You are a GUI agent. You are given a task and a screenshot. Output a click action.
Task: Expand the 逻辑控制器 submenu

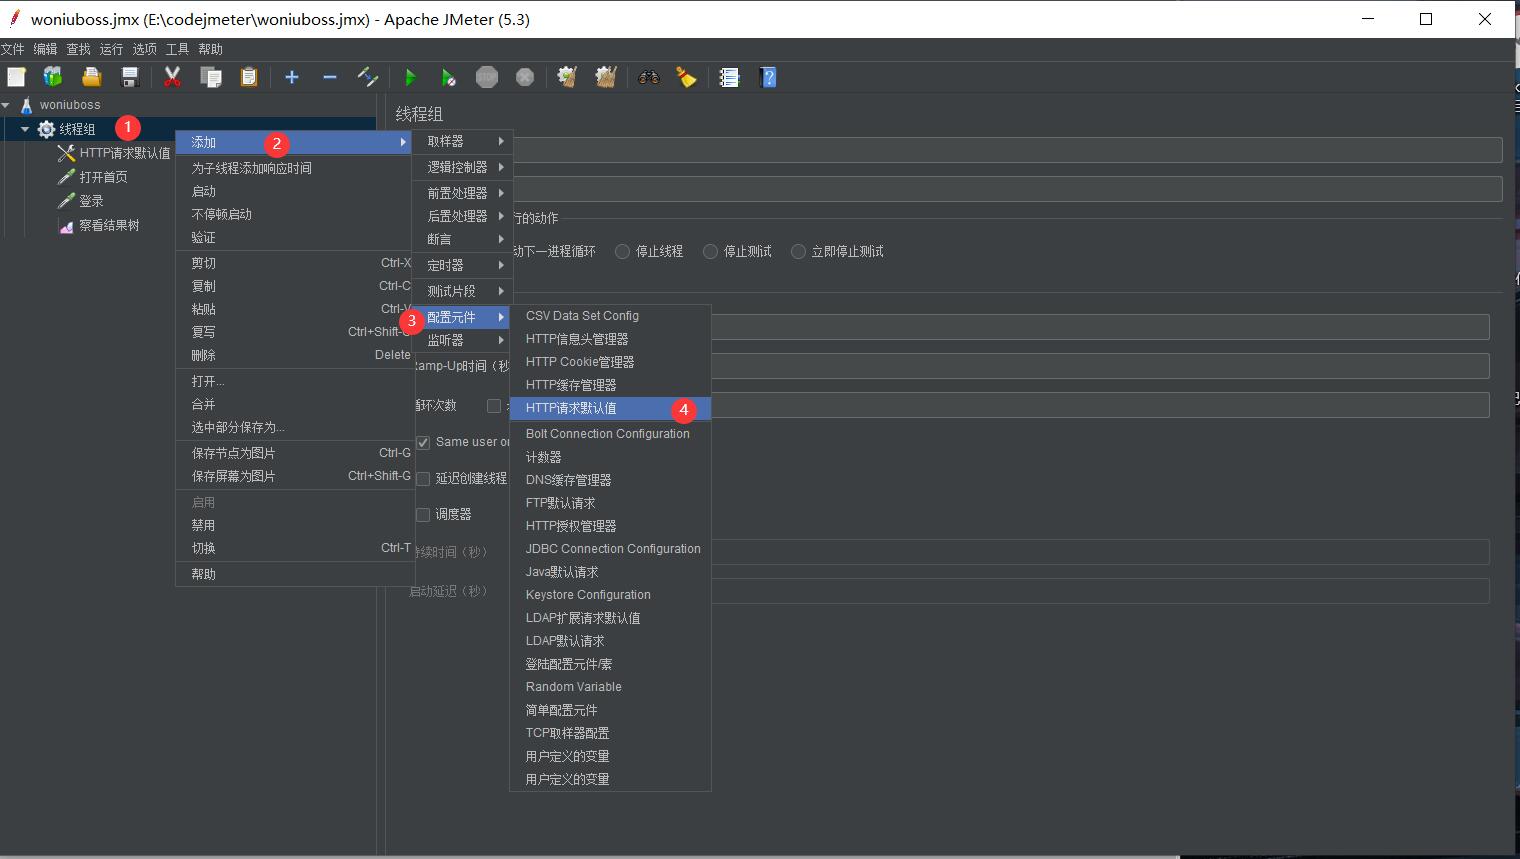coord(462,167)
